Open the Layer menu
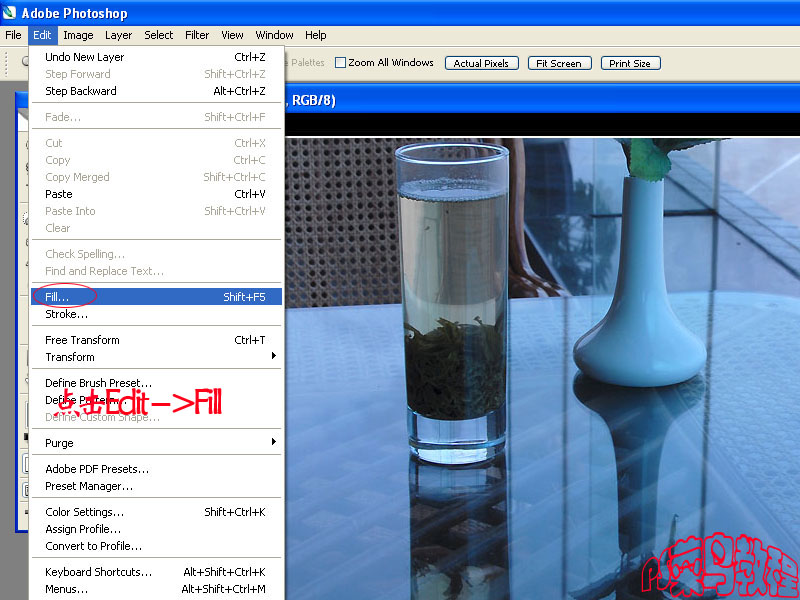Screen dimensions: 800x600 pyautogui.click(x=118, y=35)
